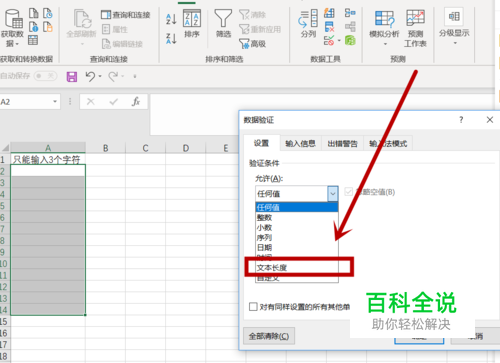Click the fx Insert Function icon
This screenshot has width=500, height=363.
136,102
